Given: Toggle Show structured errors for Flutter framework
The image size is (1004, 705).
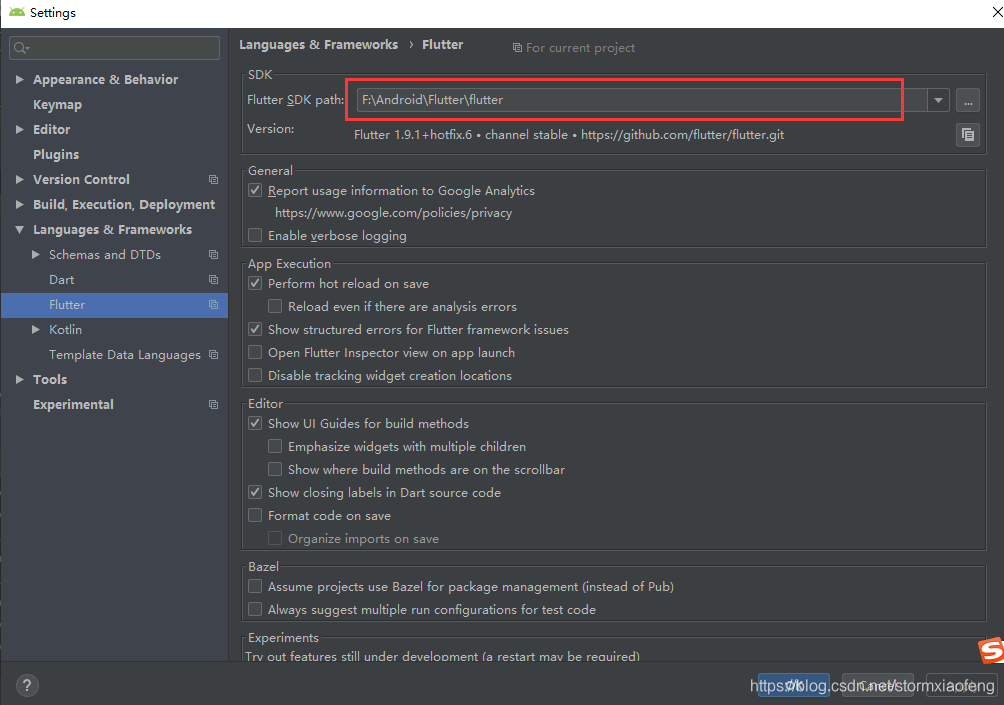Looking at the screenshot, I should (255, 329).
